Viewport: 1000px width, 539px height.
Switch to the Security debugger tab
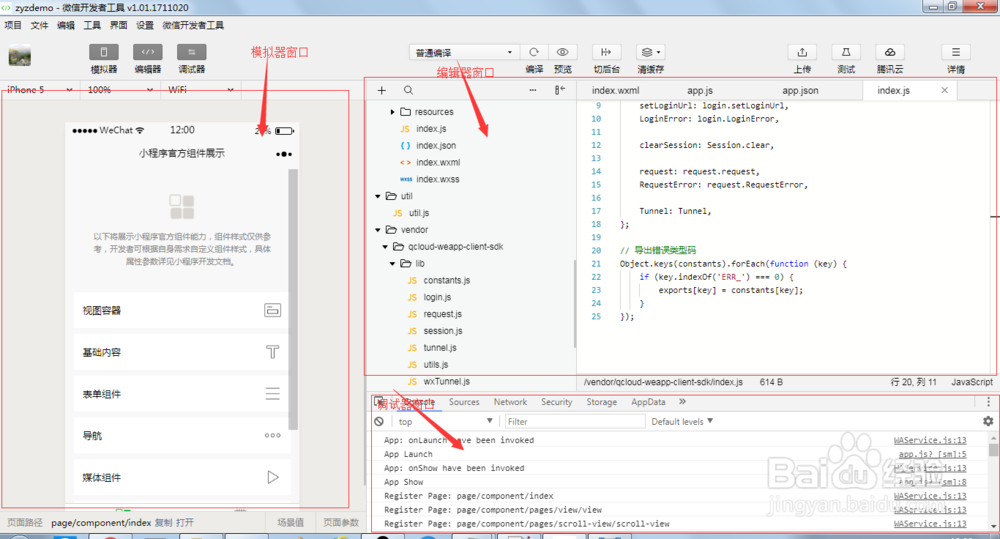click(557, 402)
